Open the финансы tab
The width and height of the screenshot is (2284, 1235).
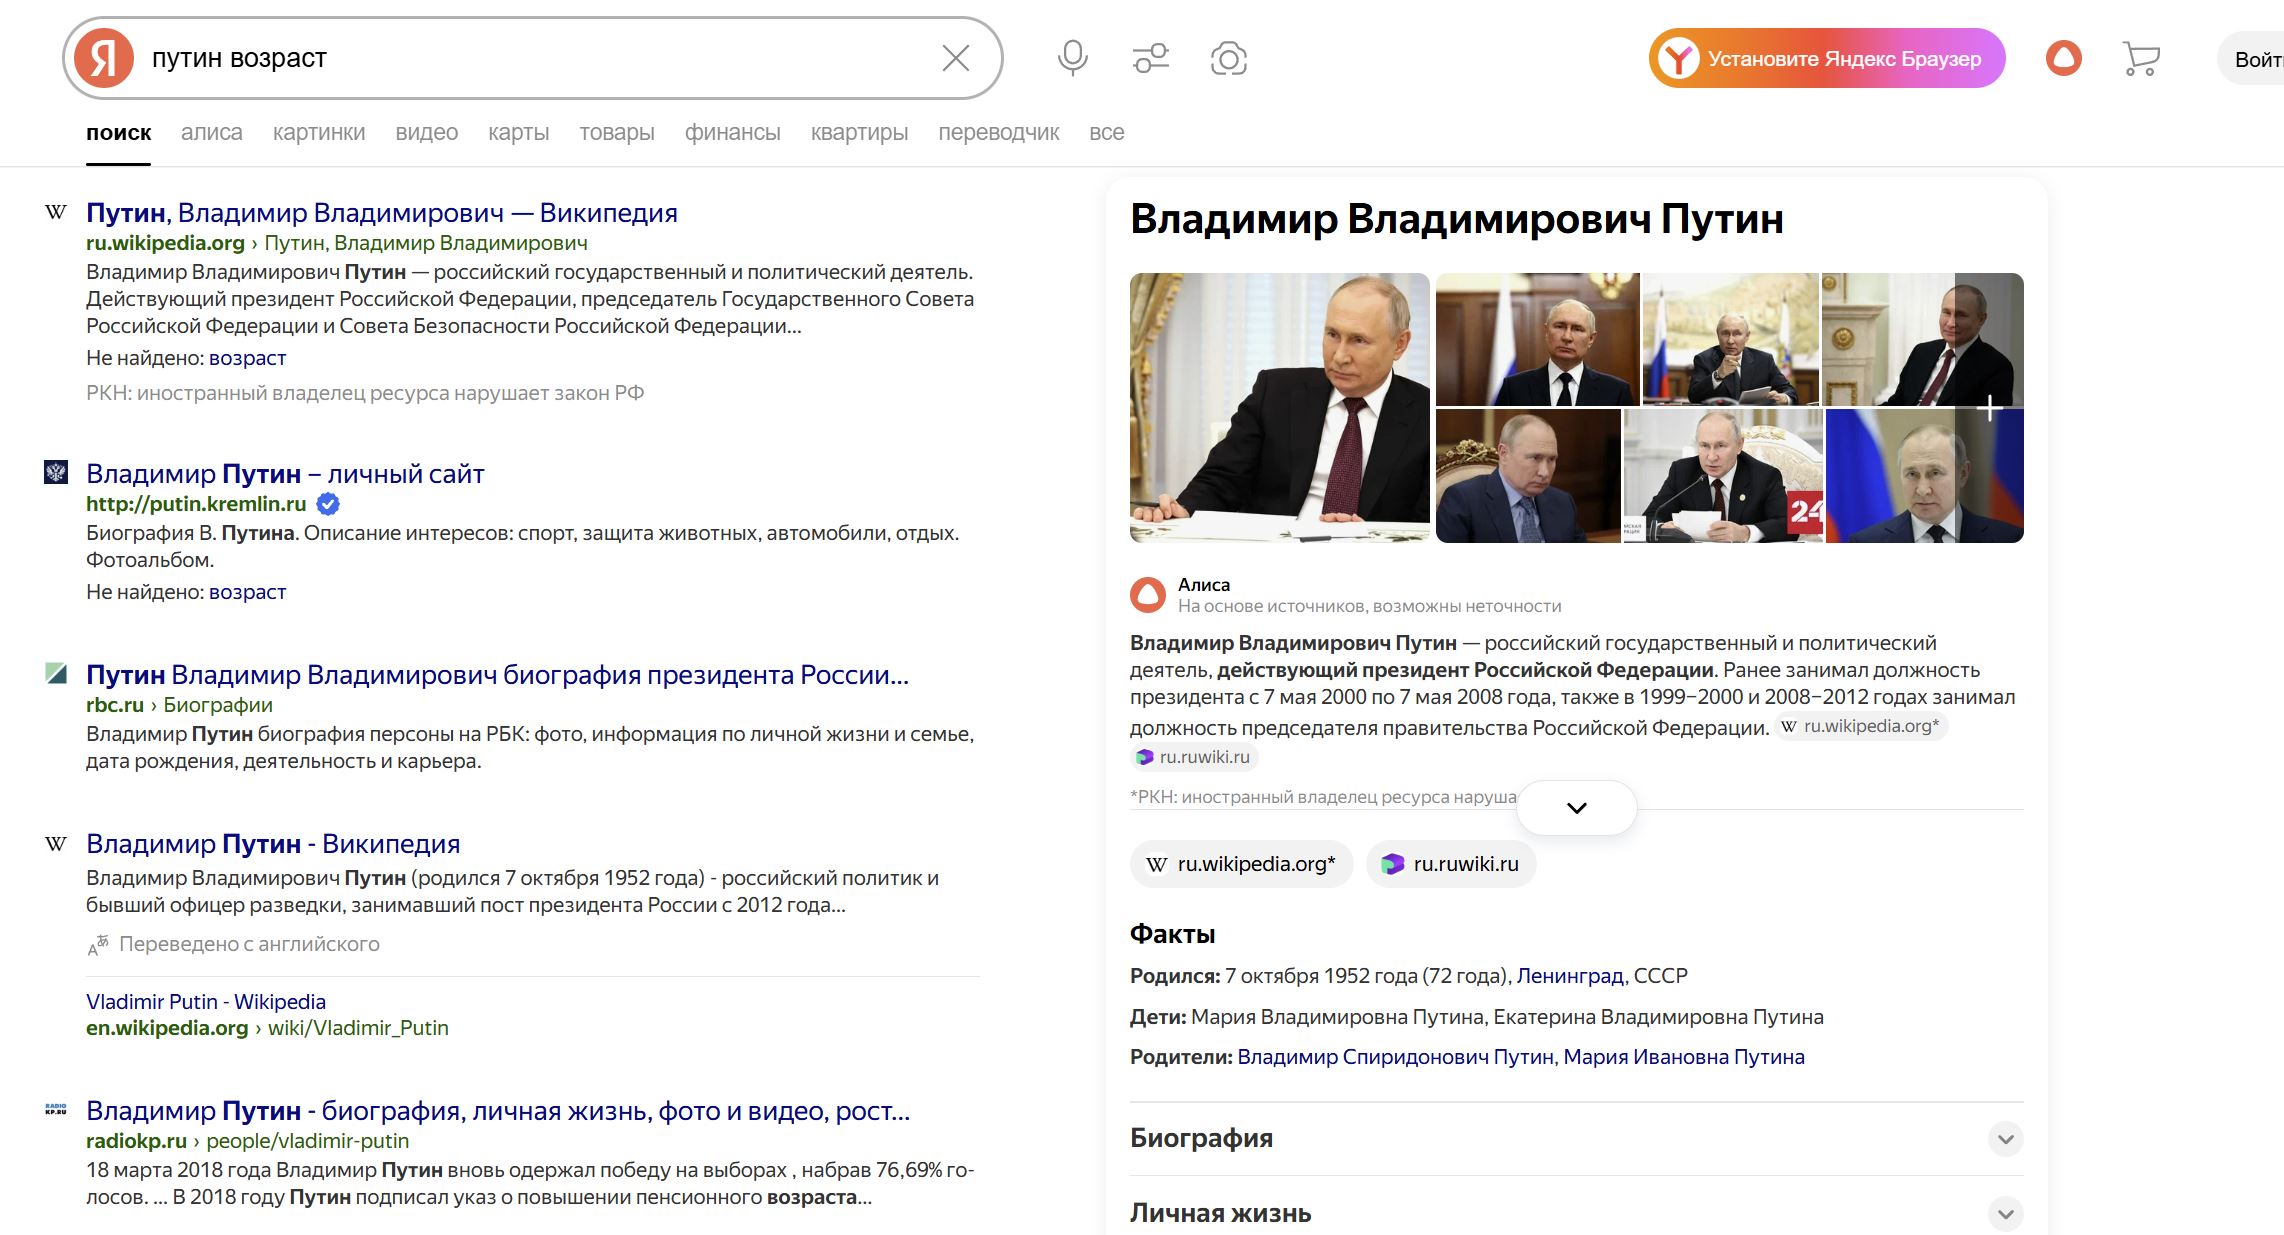[733, 133]
